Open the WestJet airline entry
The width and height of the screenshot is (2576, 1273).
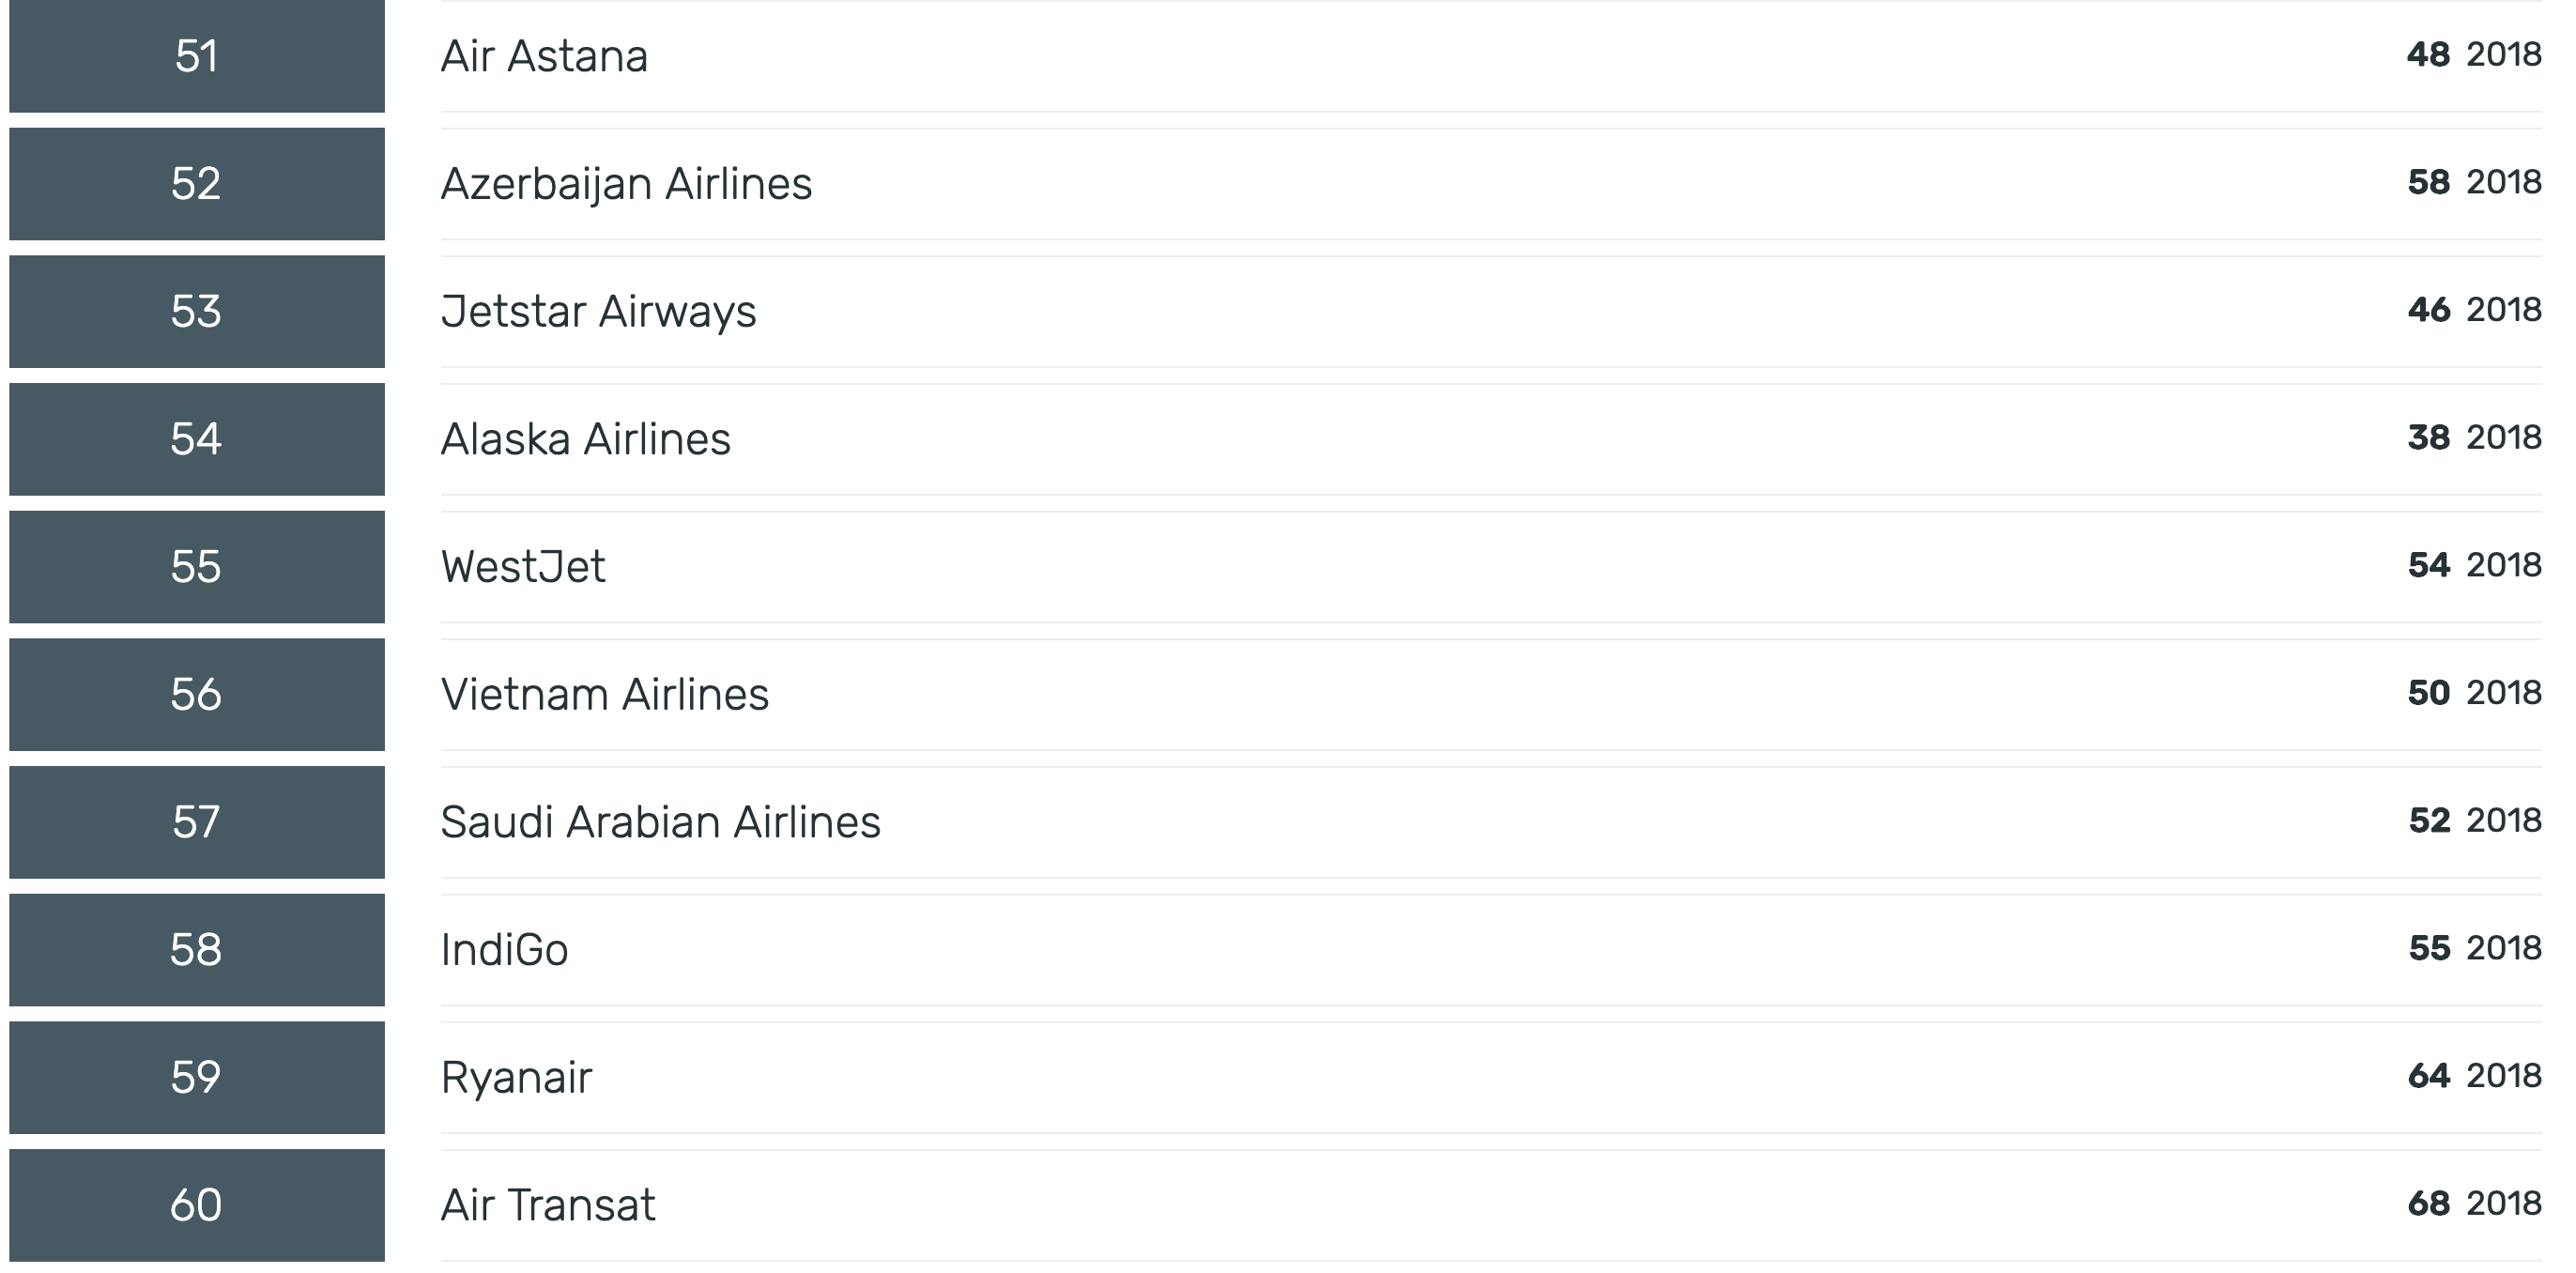pyautogui.click(x=523, y=567)
